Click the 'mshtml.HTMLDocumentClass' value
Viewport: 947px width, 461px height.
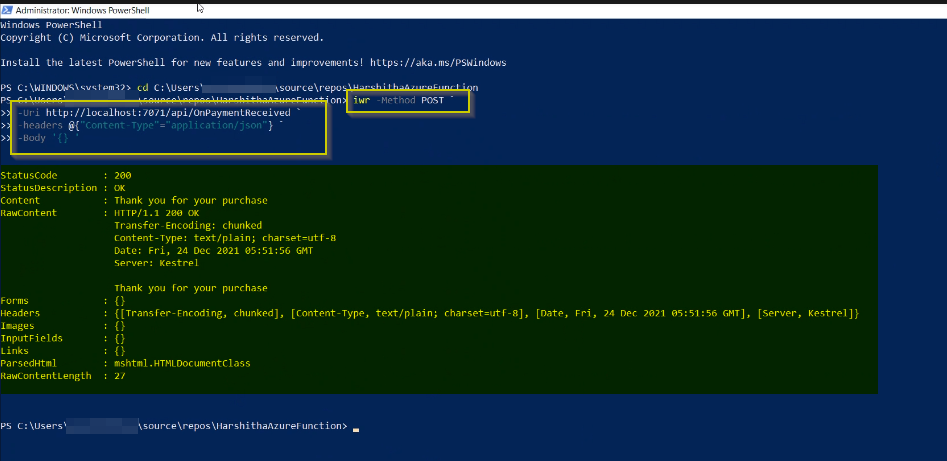pyautogui.click(x=182, y=363)
